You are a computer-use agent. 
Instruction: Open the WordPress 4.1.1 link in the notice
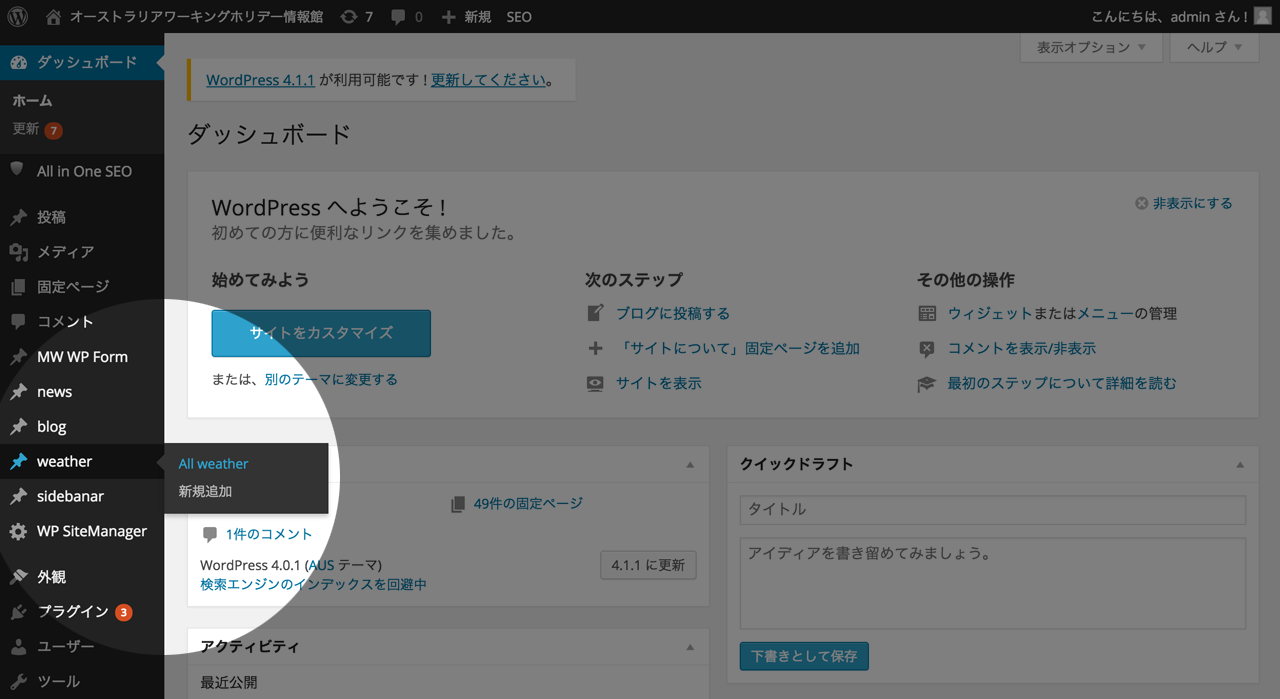coord(260,80)
